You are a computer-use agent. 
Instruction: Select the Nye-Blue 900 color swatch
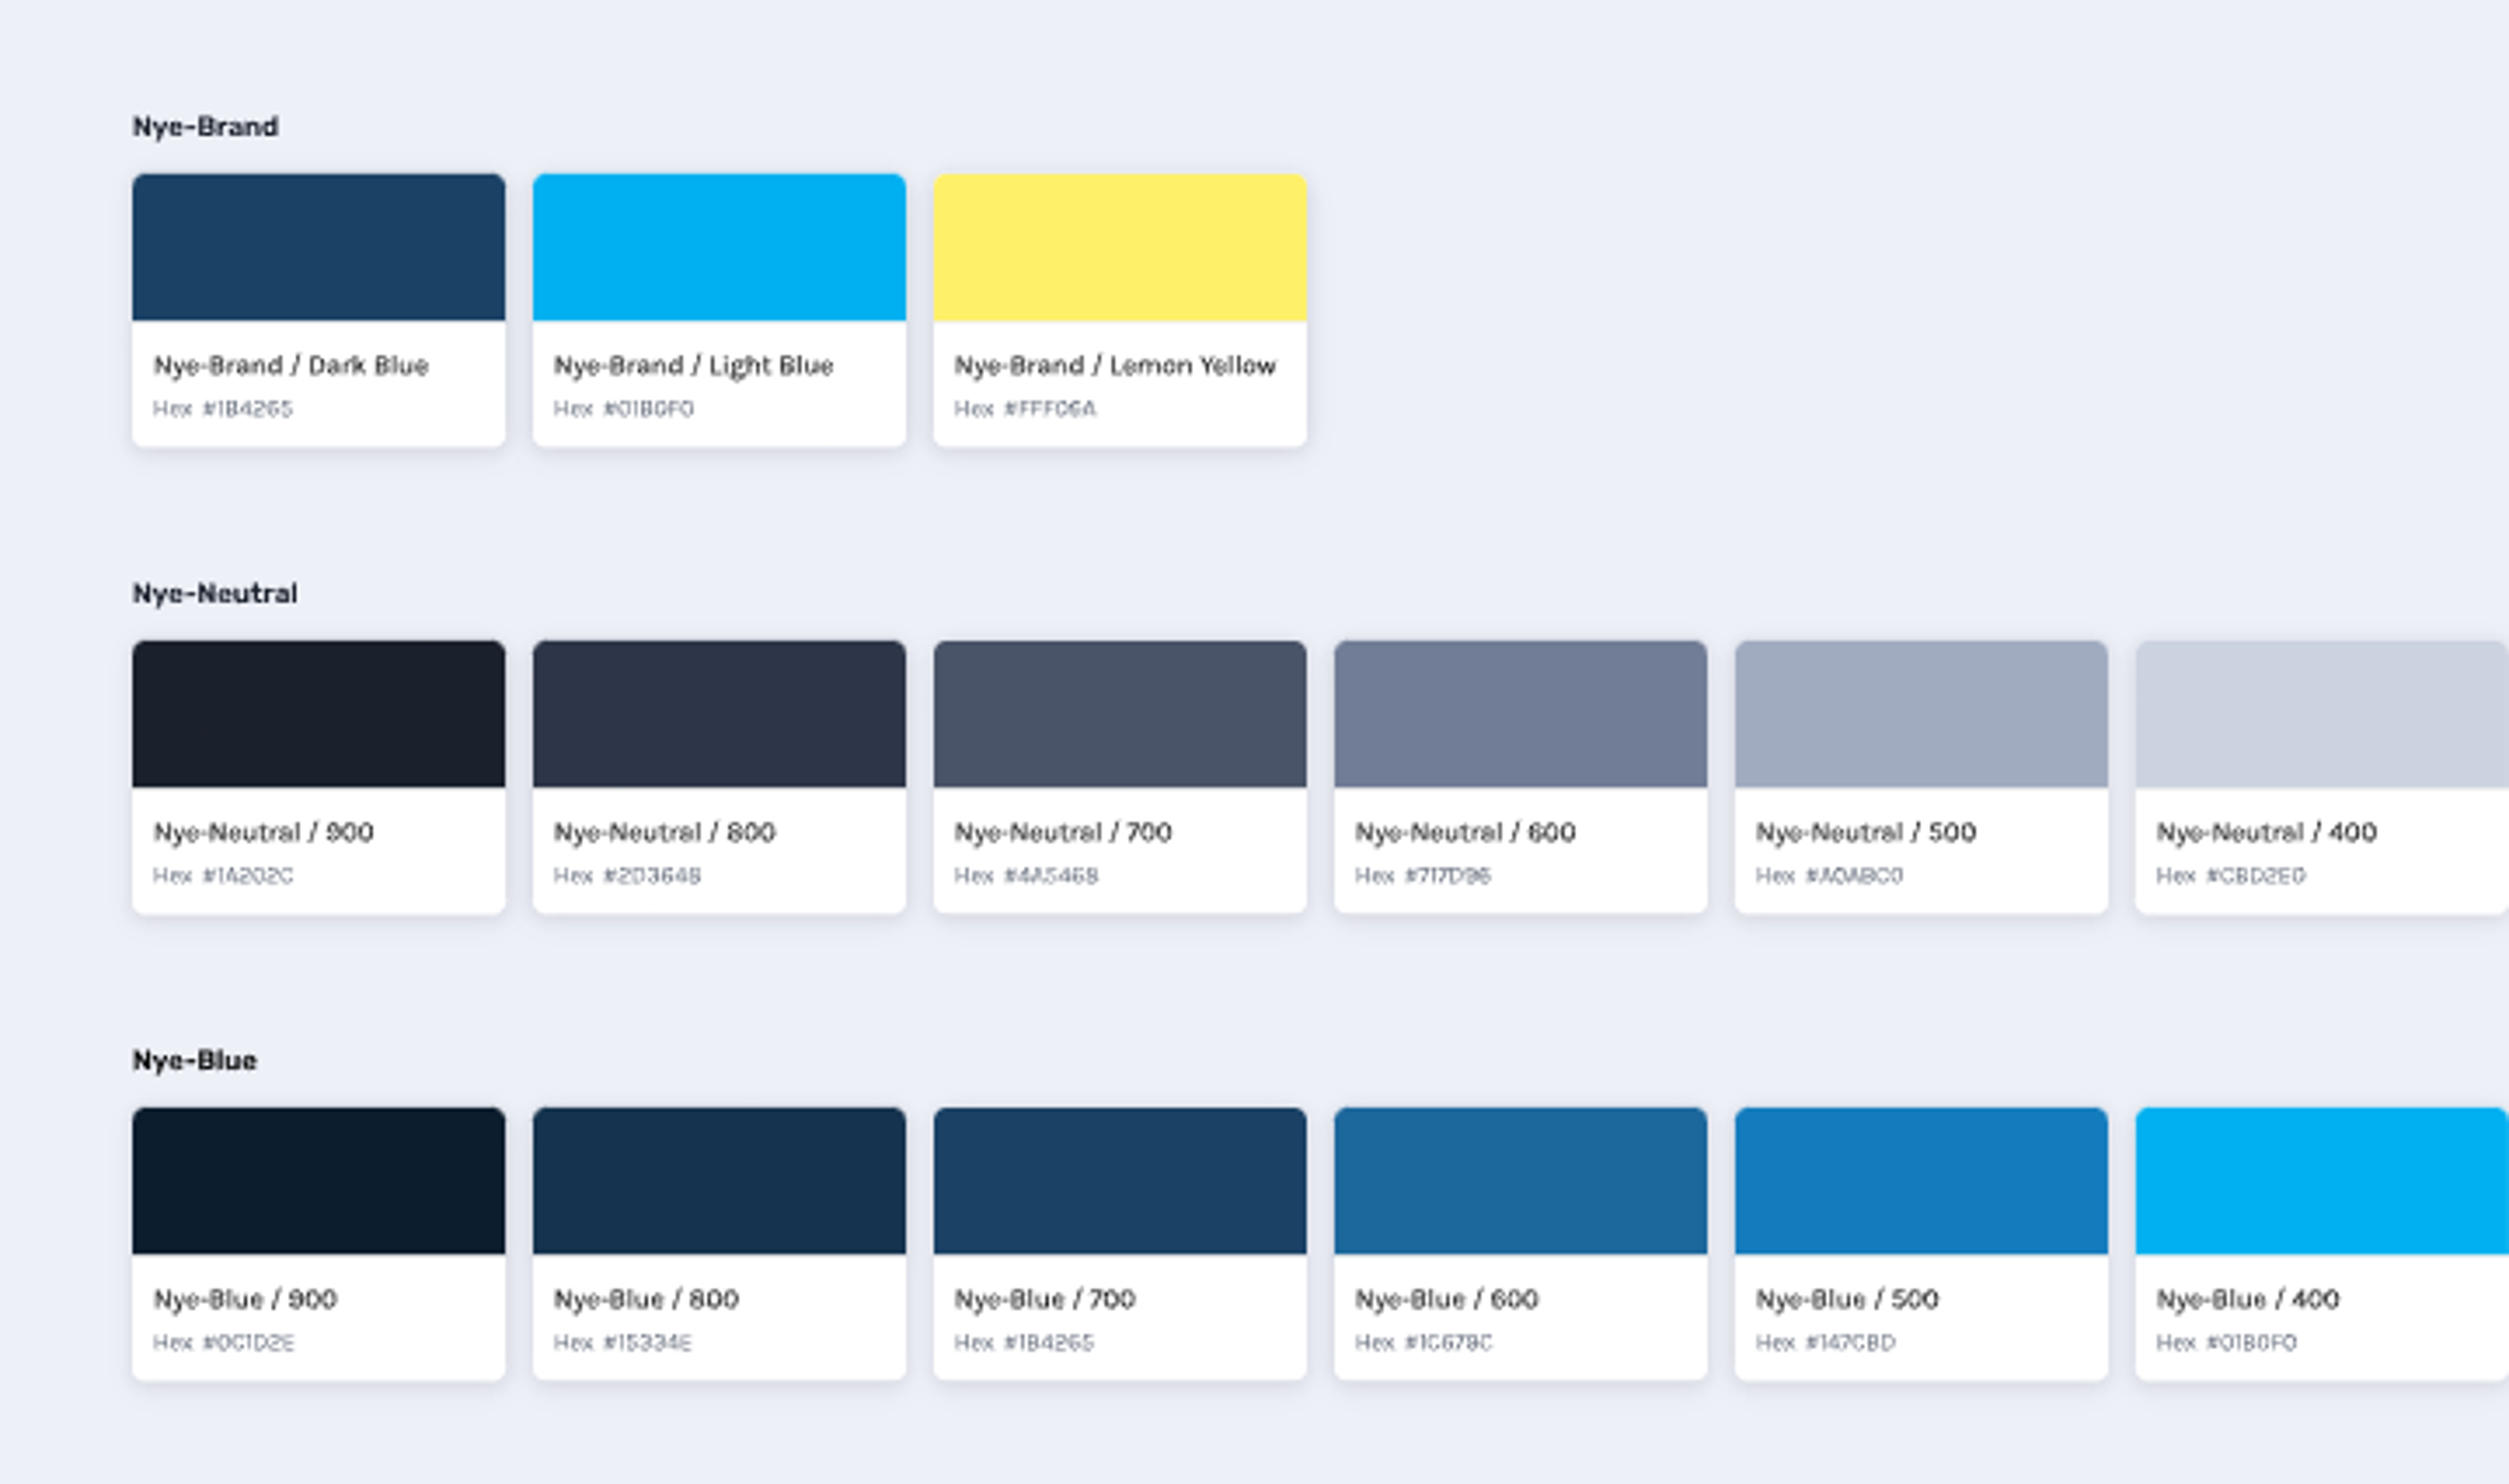tap(318, 1180)
